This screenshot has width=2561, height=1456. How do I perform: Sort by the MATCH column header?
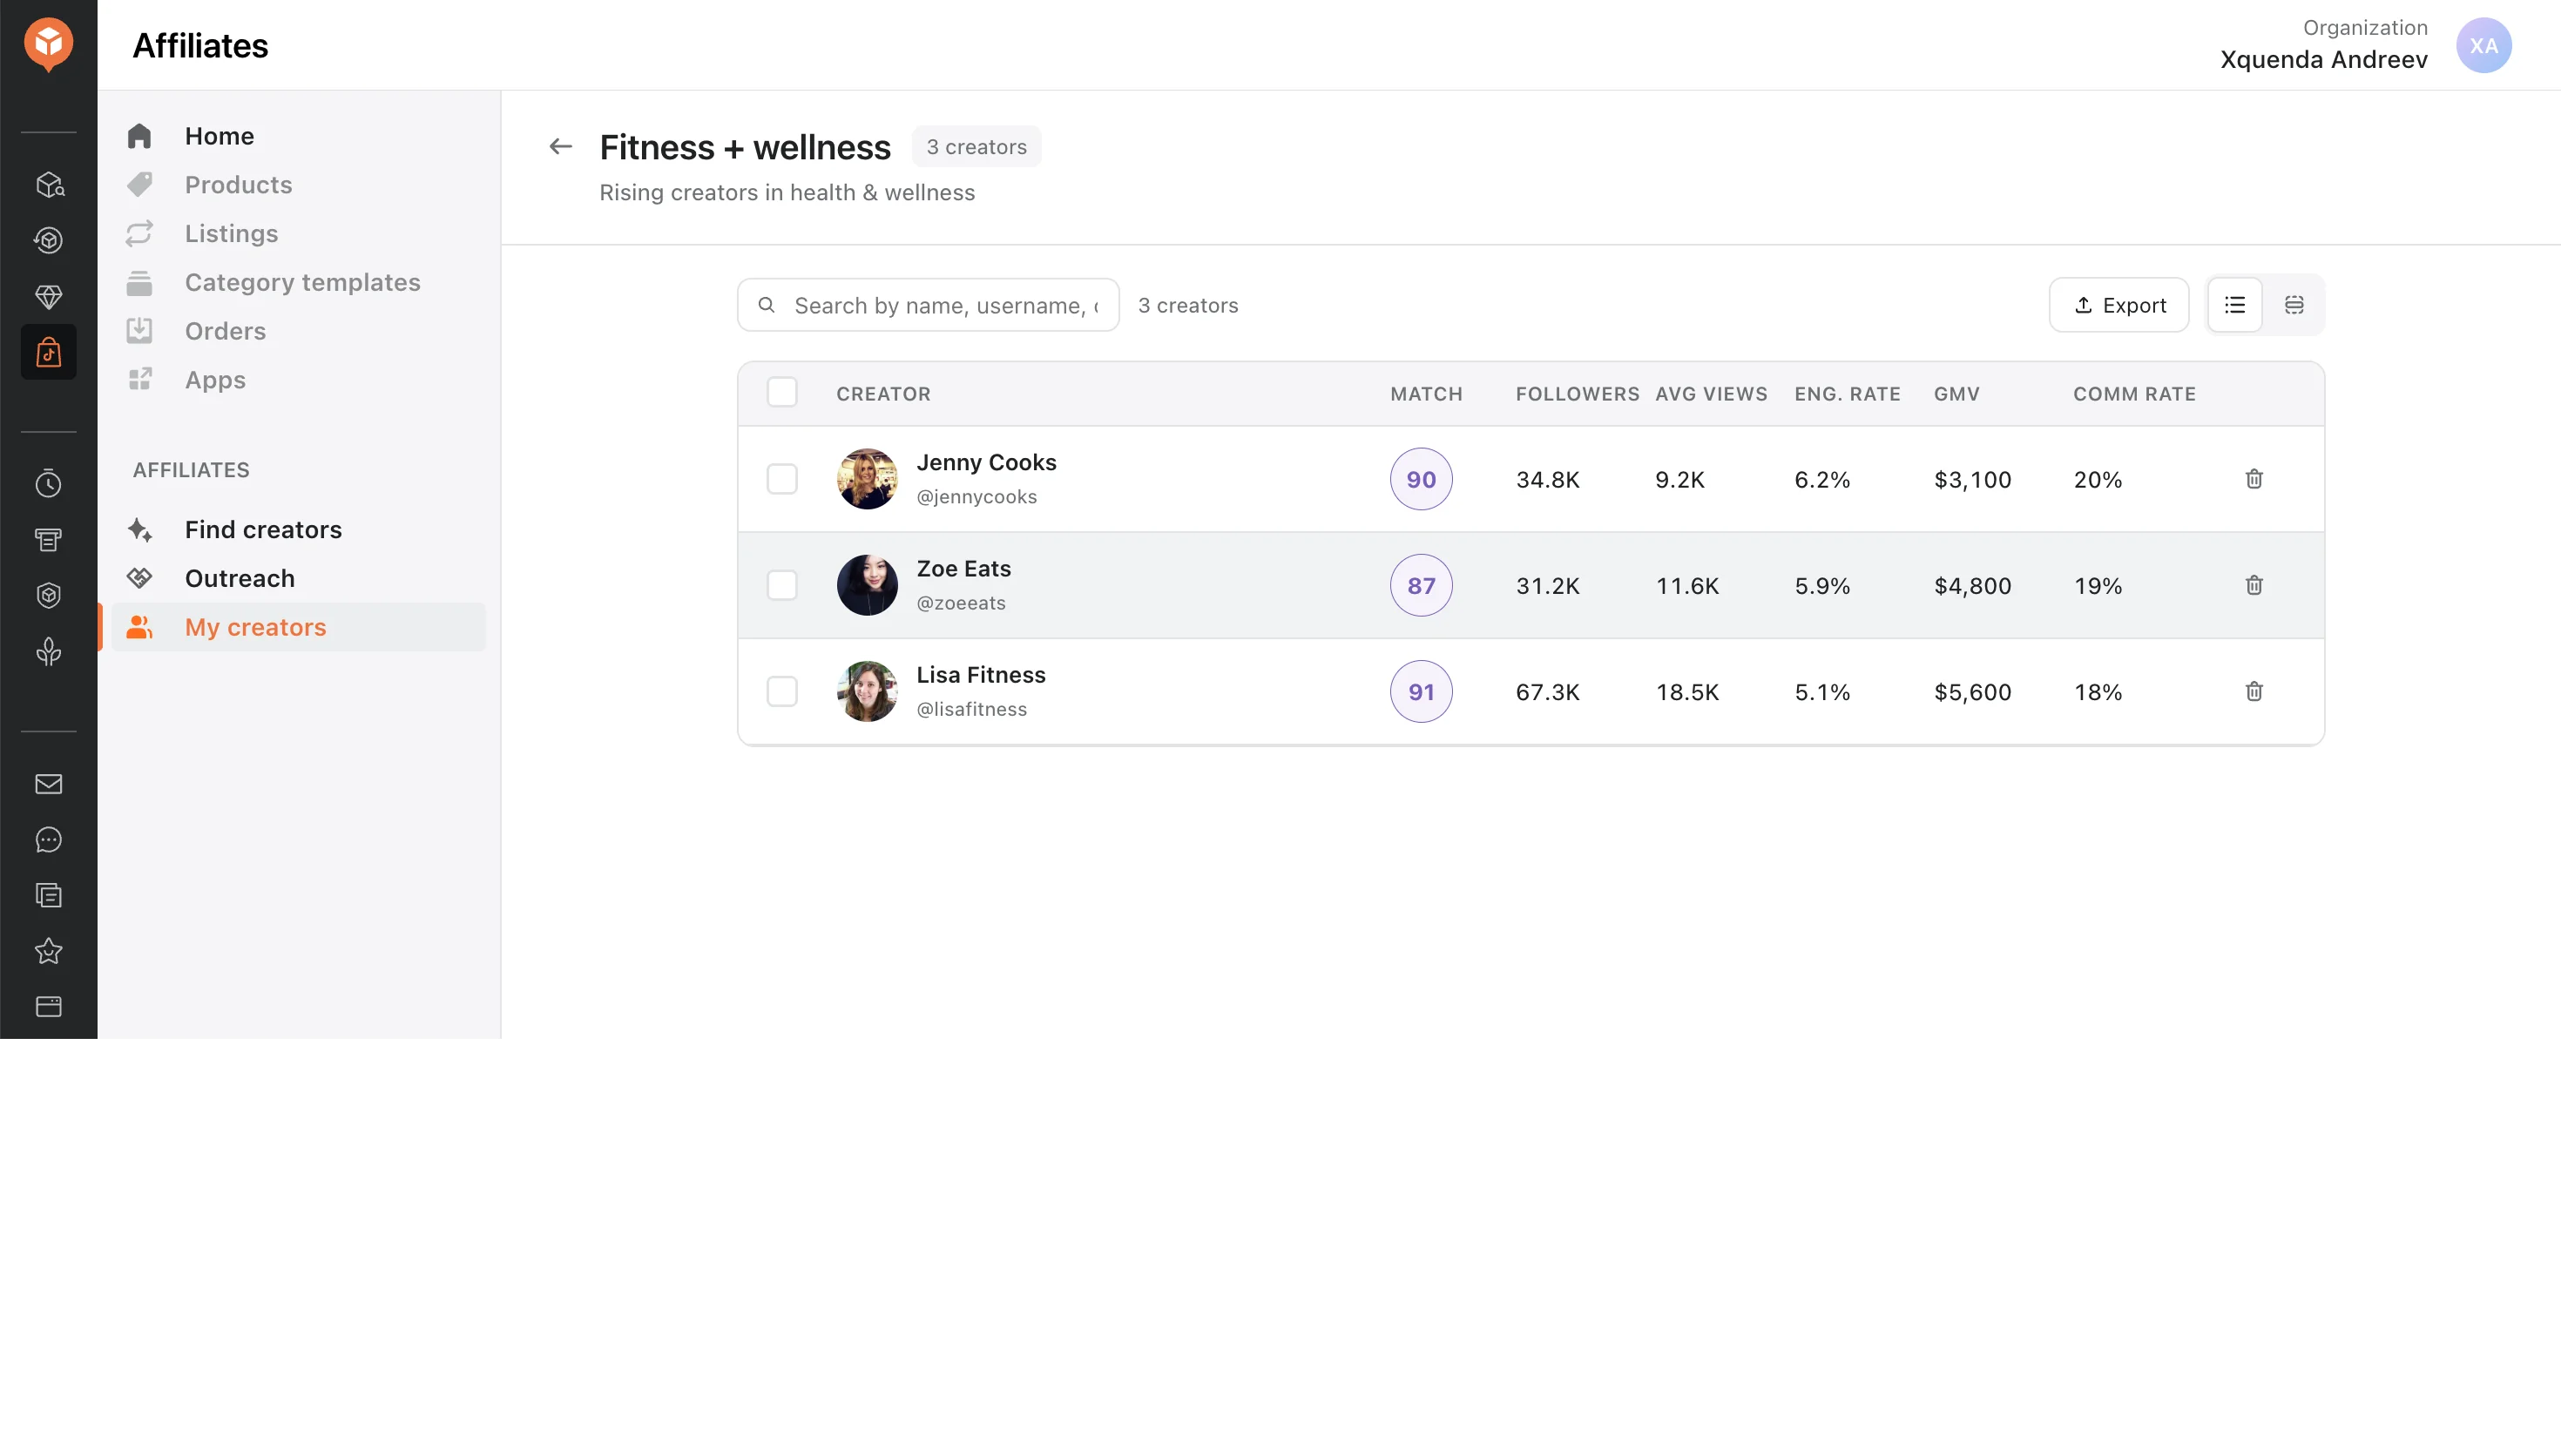coord(1426,394)
